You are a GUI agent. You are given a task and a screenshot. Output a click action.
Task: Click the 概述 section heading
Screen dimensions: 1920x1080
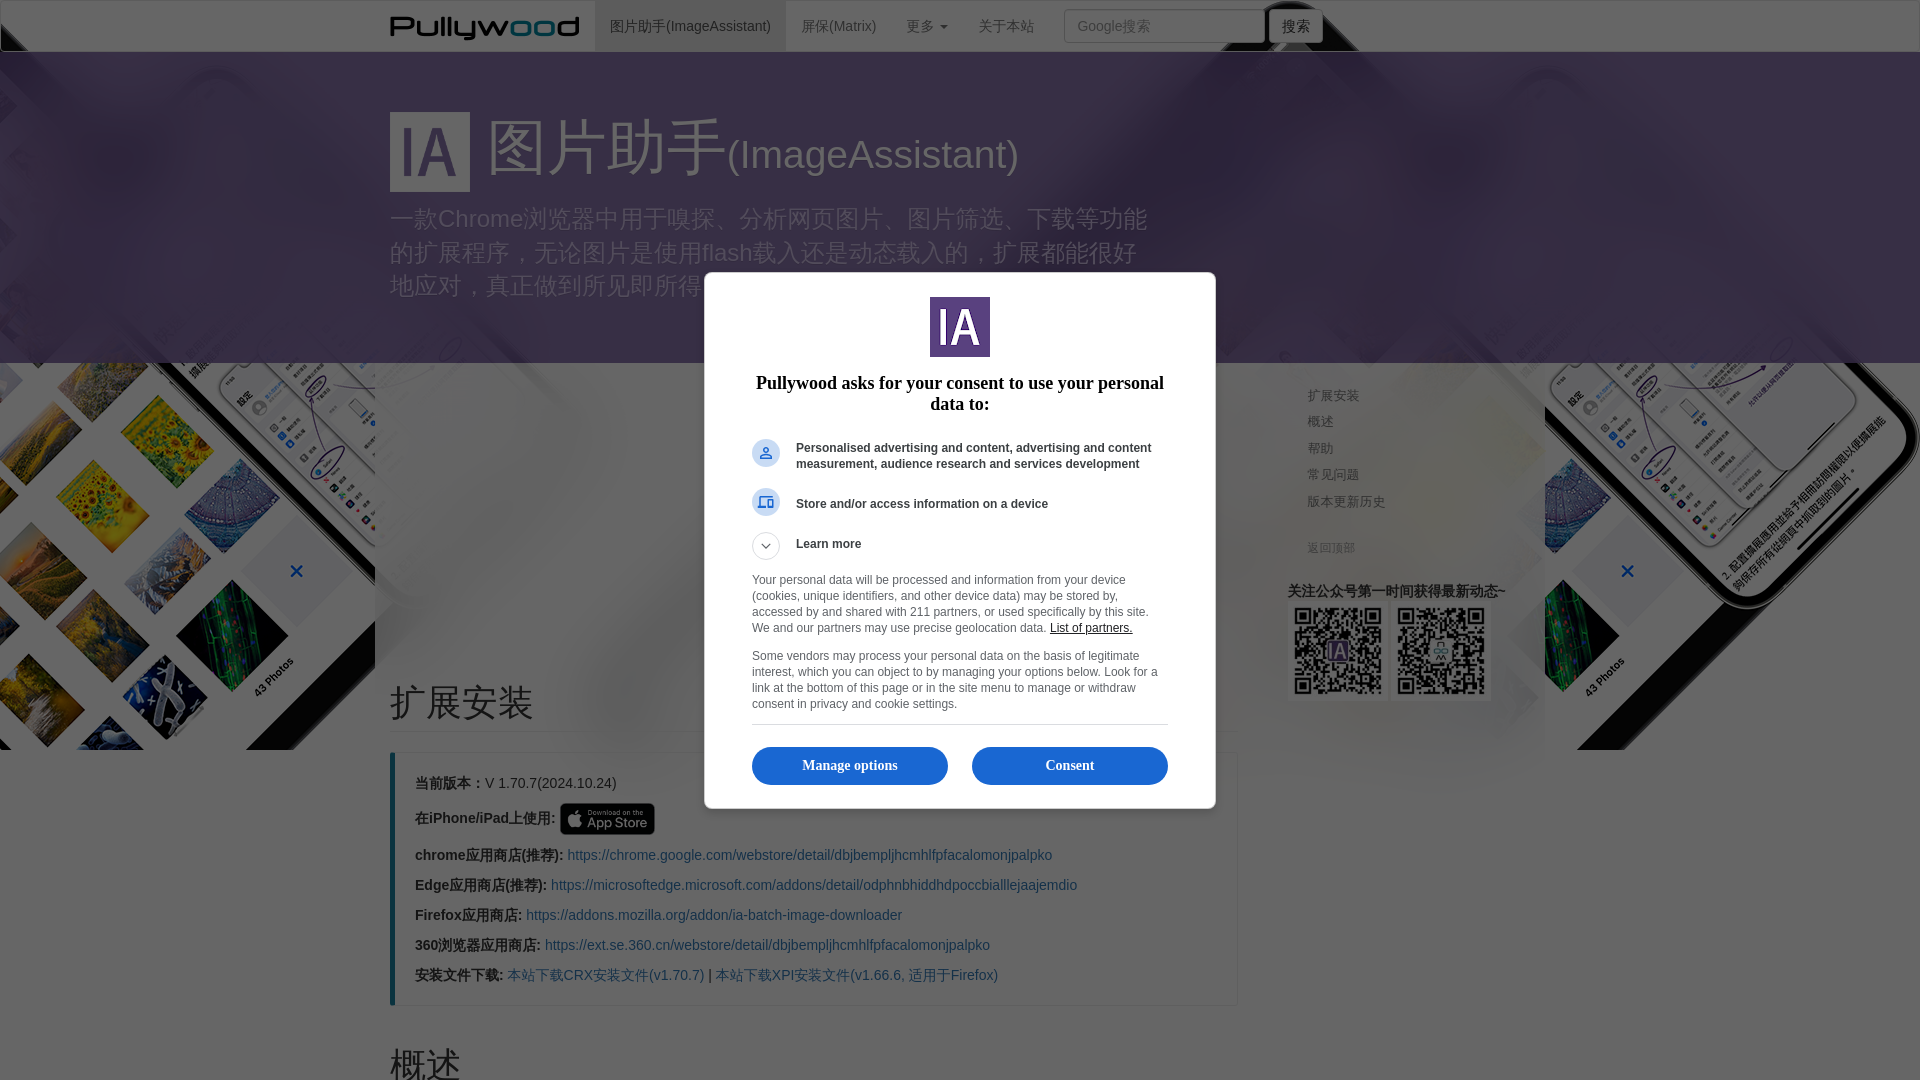coord(426,1064)
